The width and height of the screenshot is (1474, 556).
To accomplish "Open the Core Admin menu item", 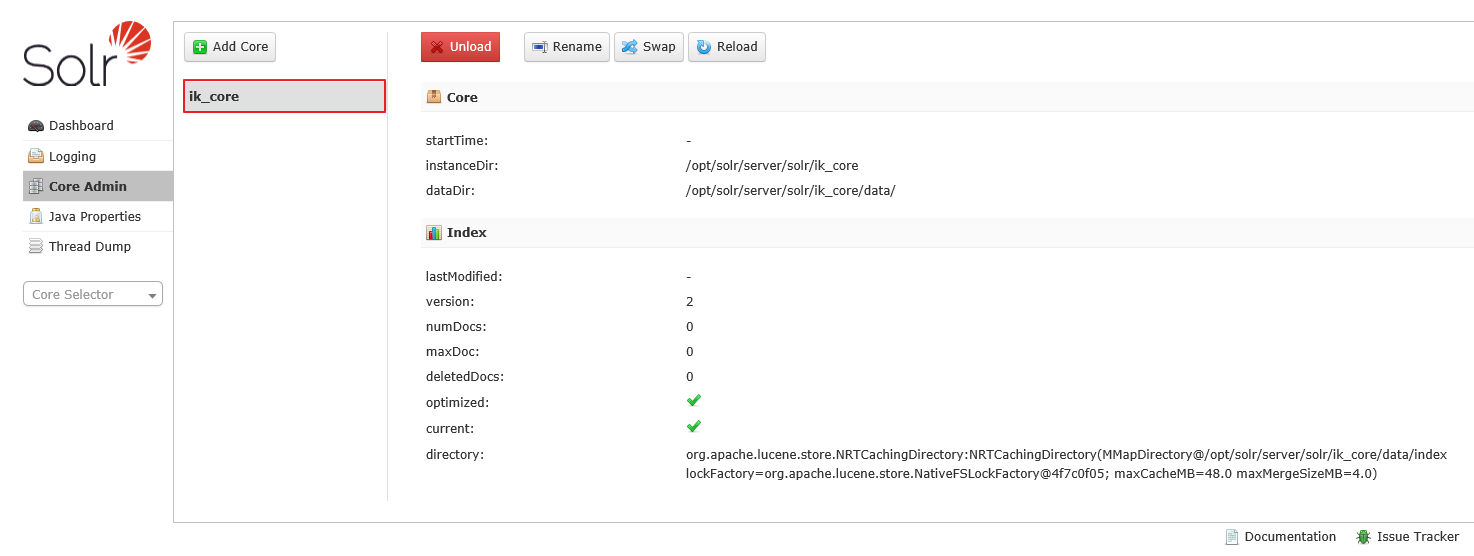I will pos(87,186).
